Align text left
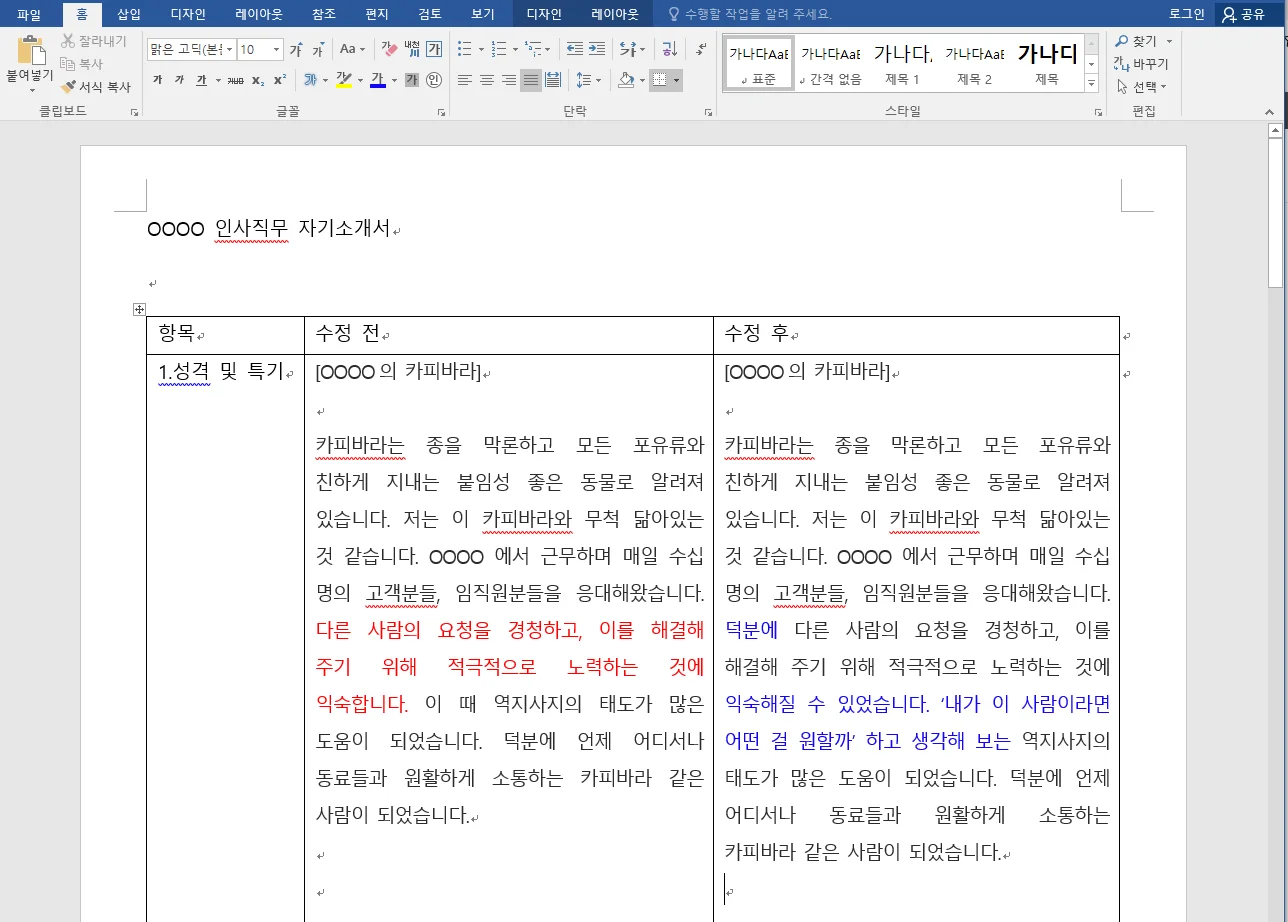Image resolution: width=1288 pixels, height=922 pixels. point(465,80)
